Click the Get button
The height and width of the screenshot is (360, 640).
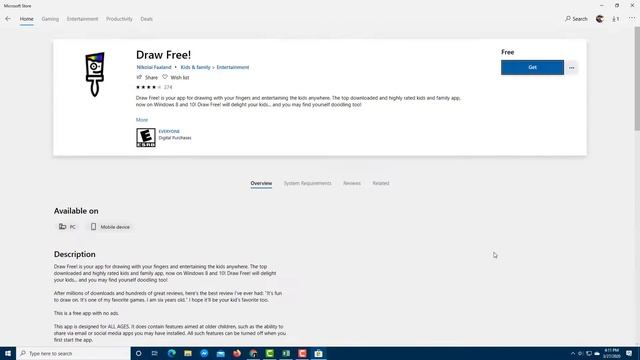point(532,67)
